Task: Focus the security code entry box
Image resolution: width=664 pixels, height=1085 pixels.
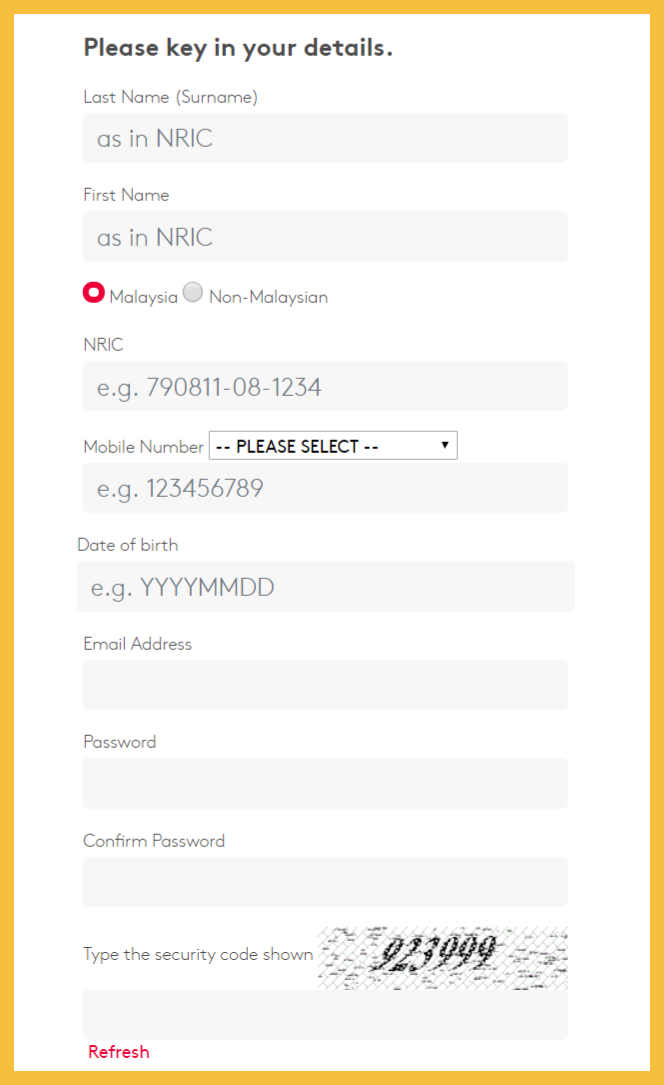Action: tap(325, 1015)
